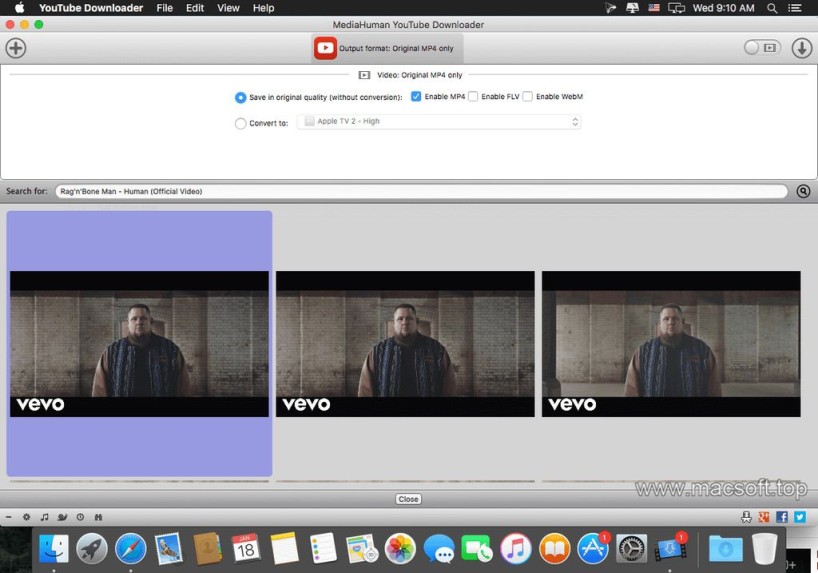This screenshot has width=818, height=573.
Task: Open settings gear in bottom status bar
Action: (x=27, y=517)
